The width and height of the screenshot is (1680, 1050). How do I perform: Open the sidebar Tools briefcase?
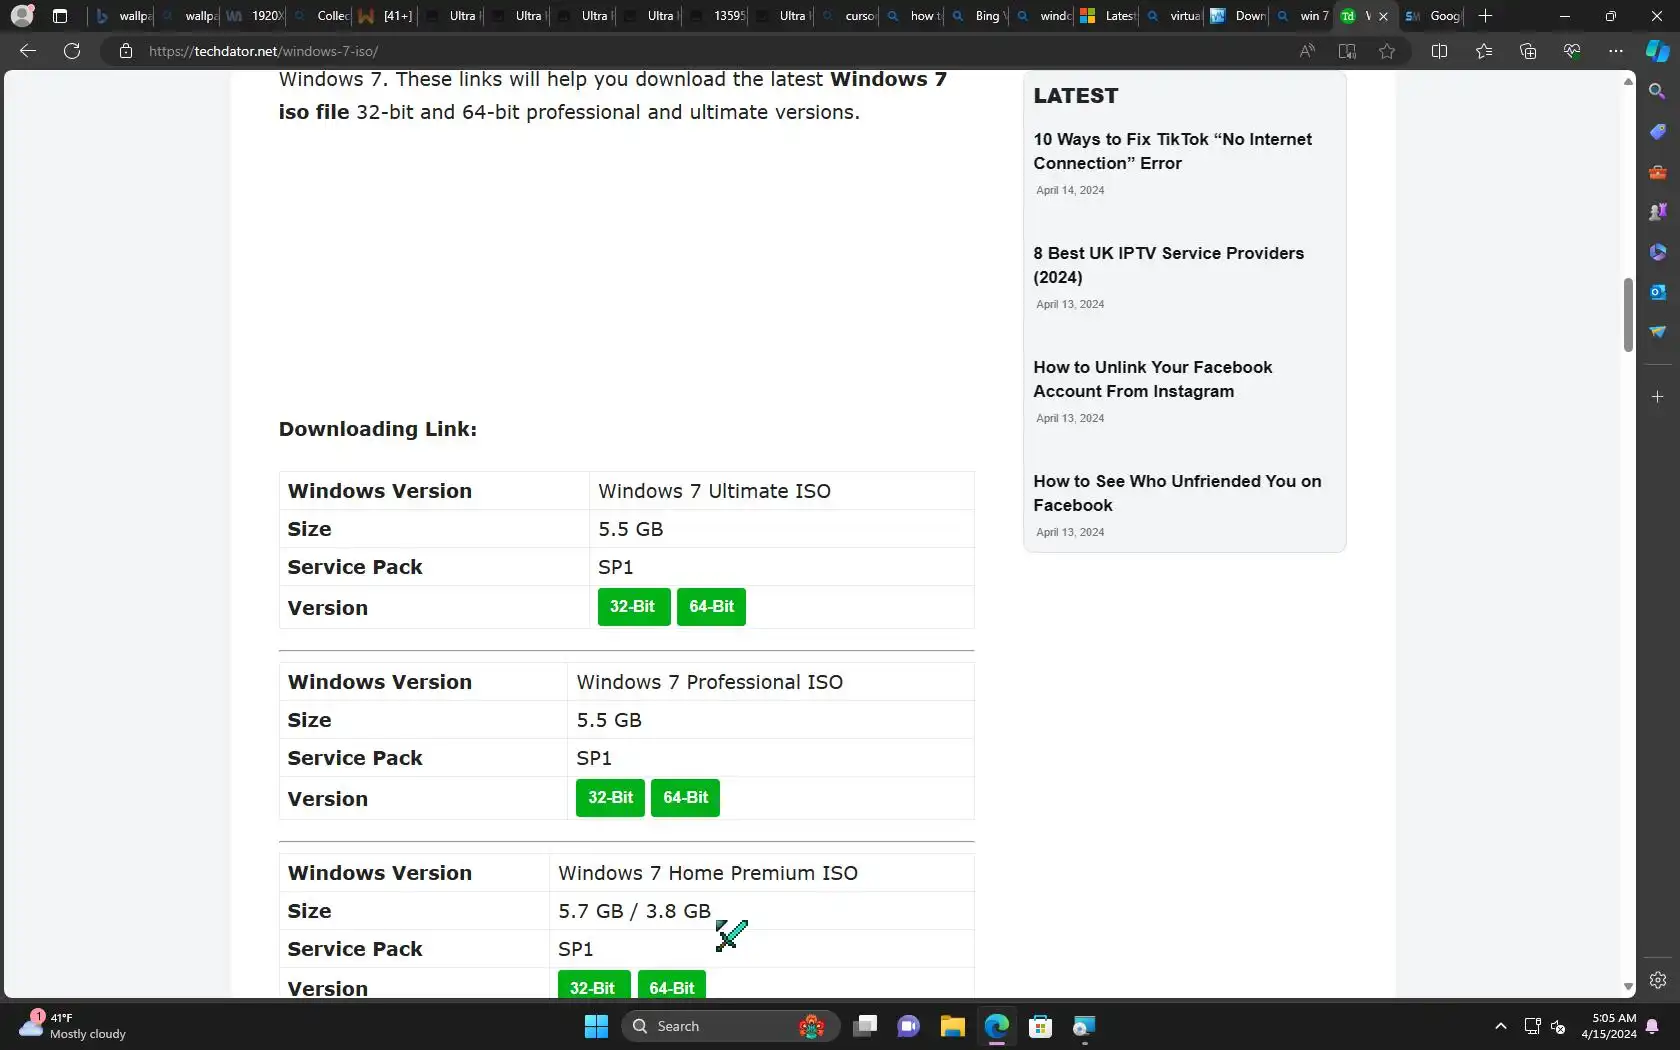1657,172
